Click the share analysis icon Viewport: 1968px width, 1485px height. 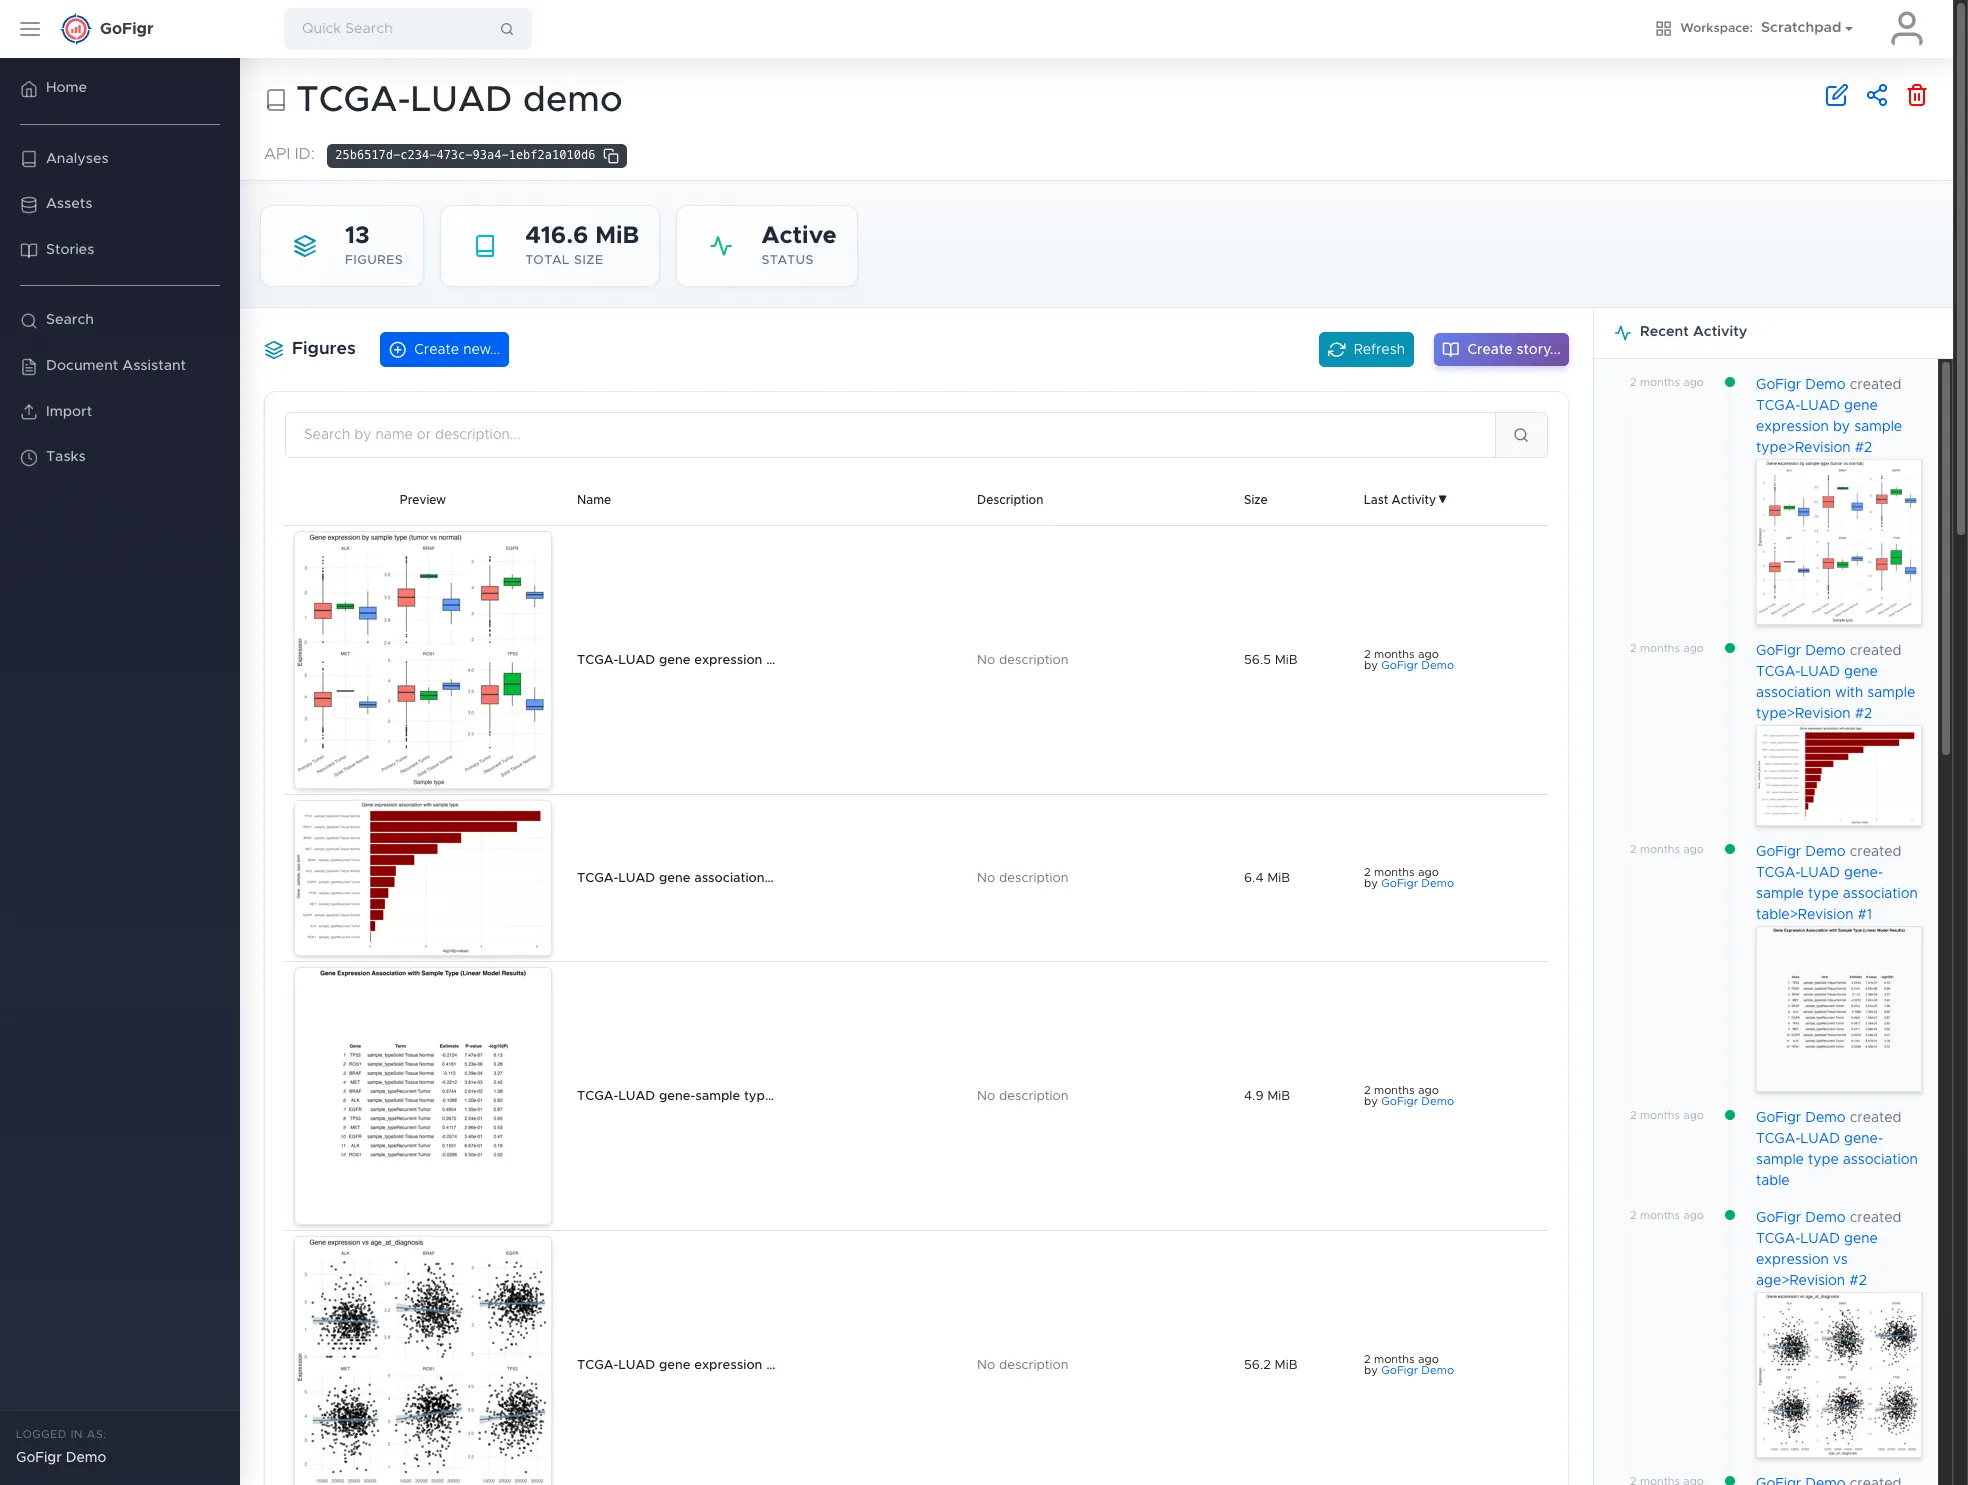coord(1877,95)
